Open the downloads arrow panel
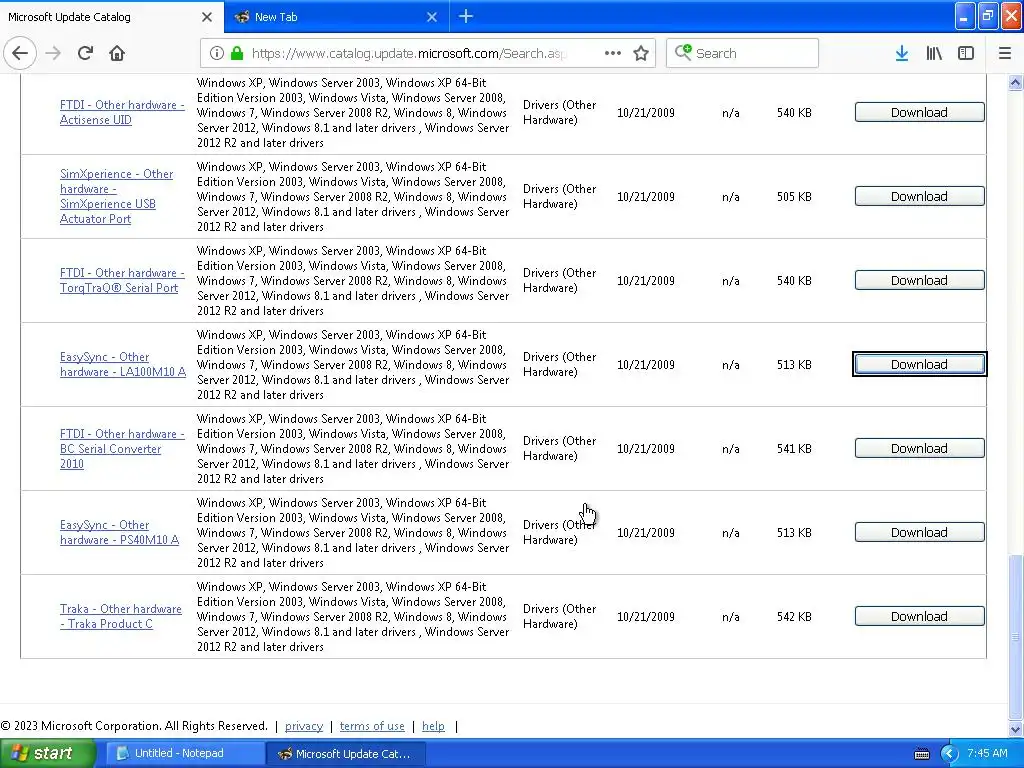The image size is (1024, 768). [x=902, y=53]
